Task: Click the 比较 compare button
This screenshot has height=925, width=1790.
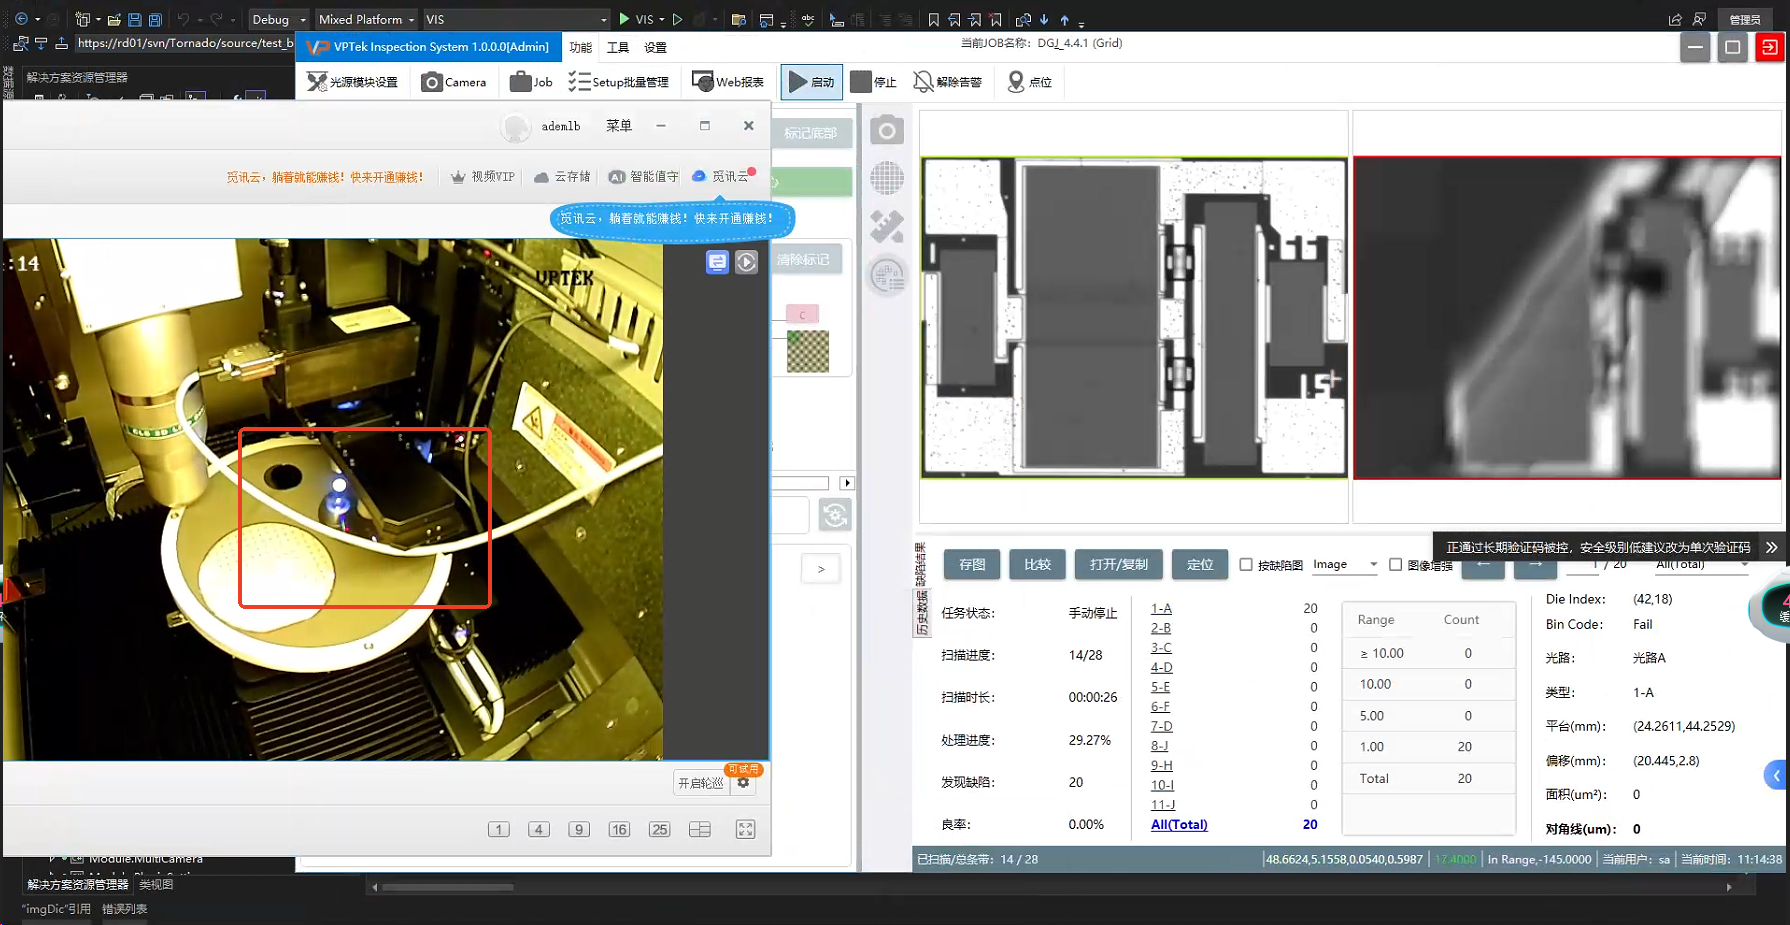Action: tap(1037, 564)
